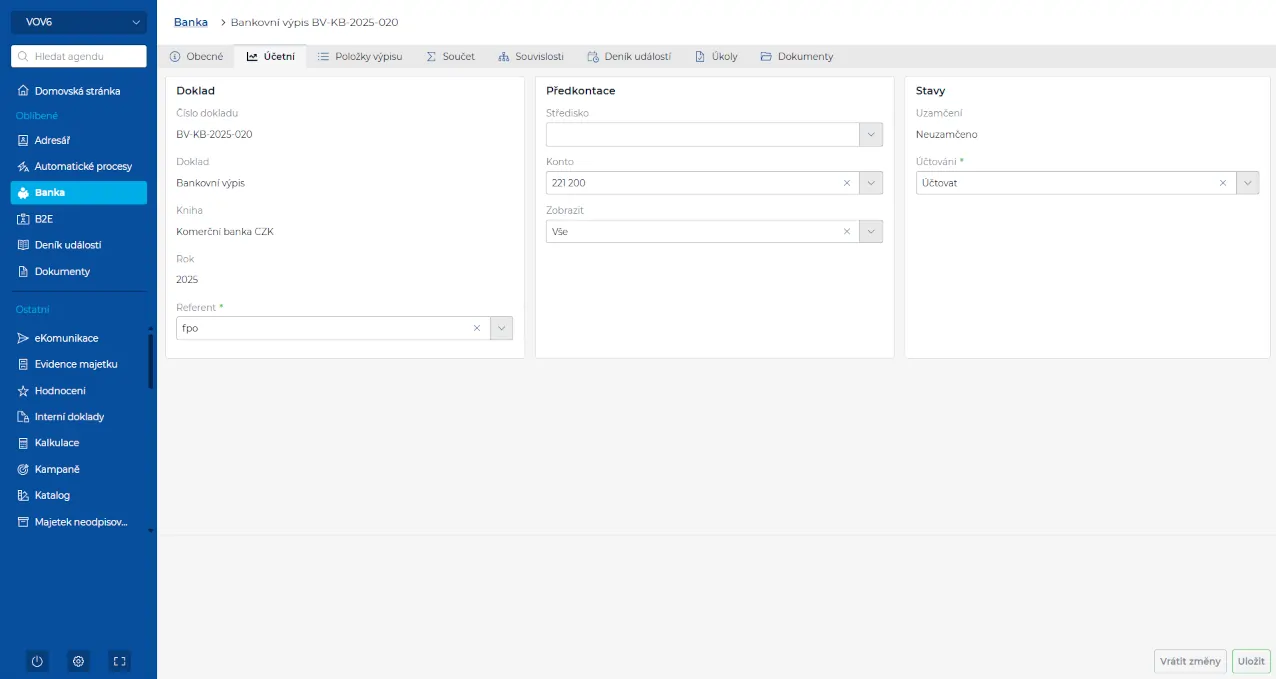Viewport: 1276px width, 679px height.
Task: Open Domovská stránka from the sidebar
Action: pos(77,91)
